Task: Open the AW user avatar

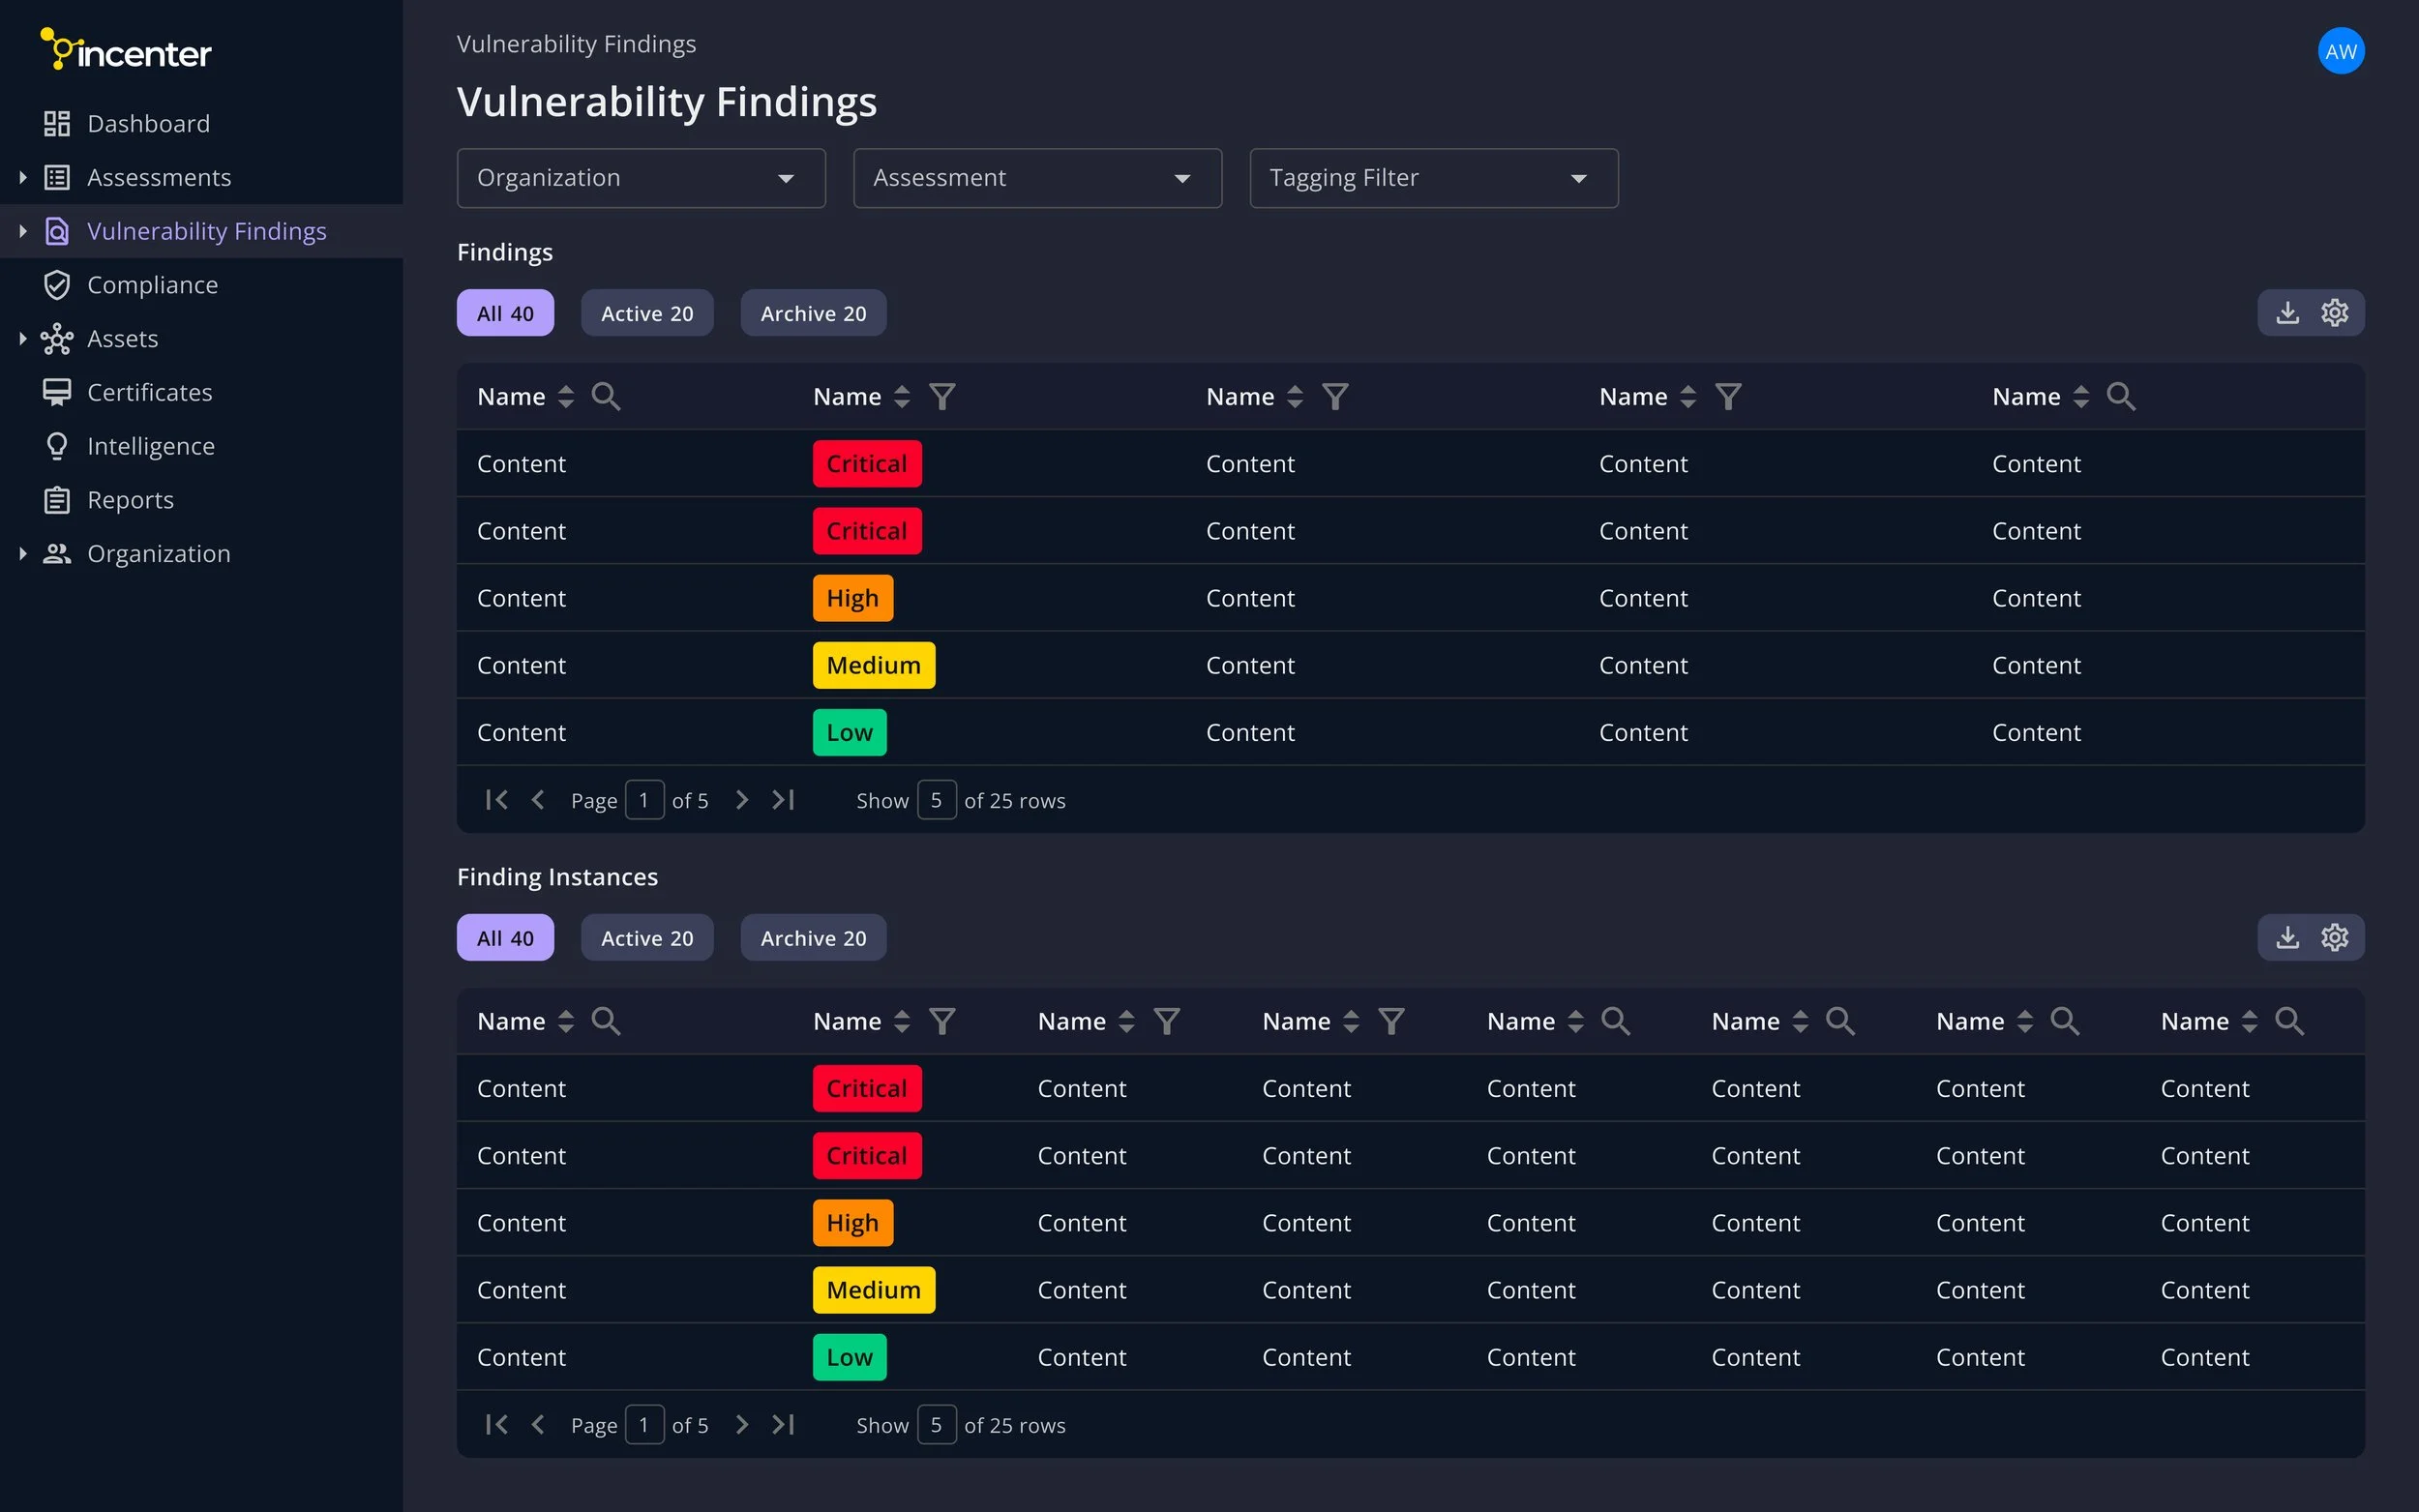Action: [x=2340, y=51]
